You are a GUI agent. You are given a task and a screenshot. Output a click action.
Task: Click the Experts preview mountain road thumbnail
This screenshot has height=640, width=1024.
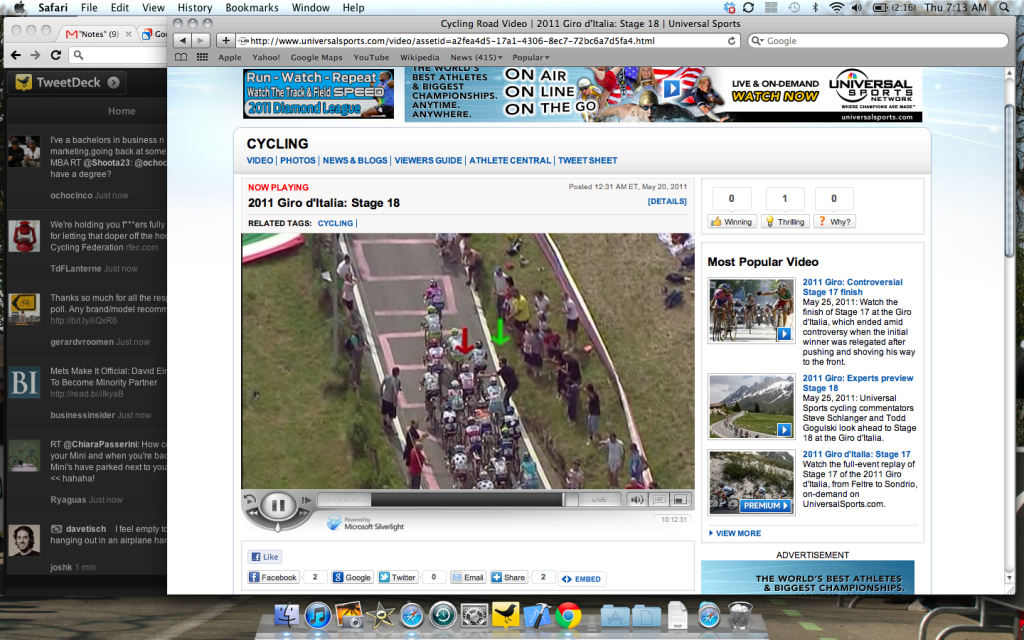[752, 406]
